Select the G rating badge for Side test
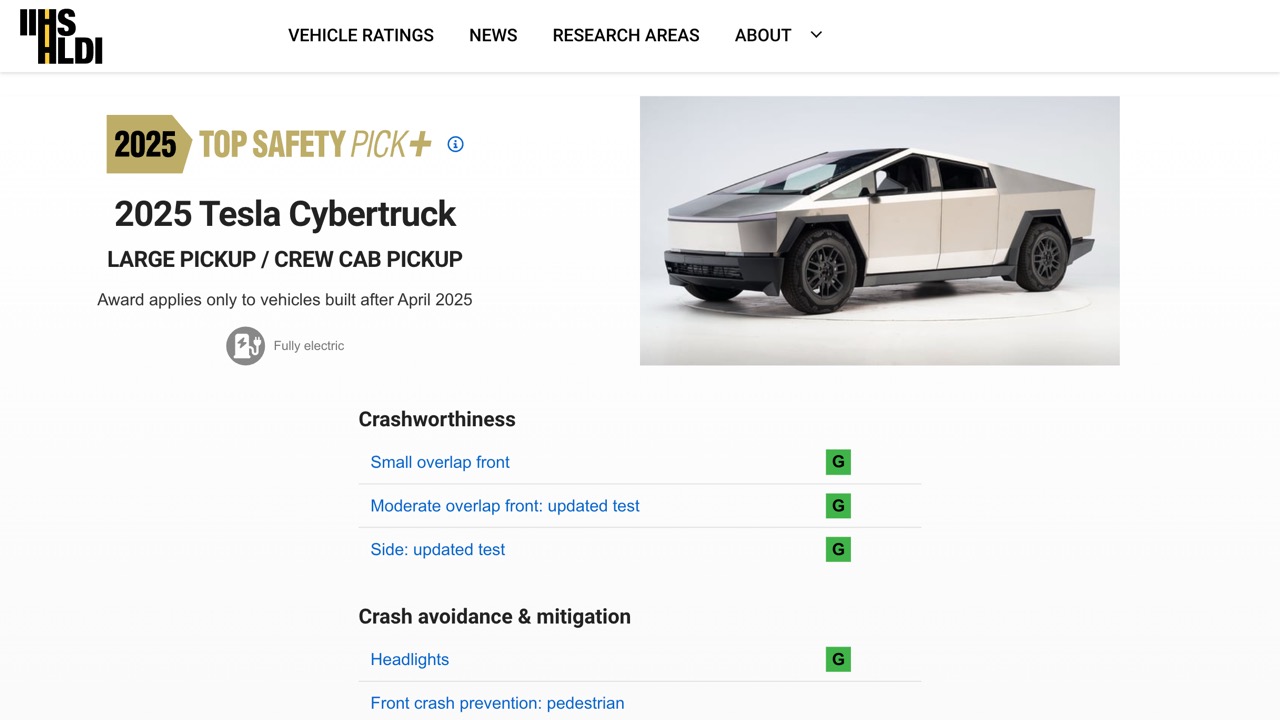The image size is (1280, 720). 838,549
